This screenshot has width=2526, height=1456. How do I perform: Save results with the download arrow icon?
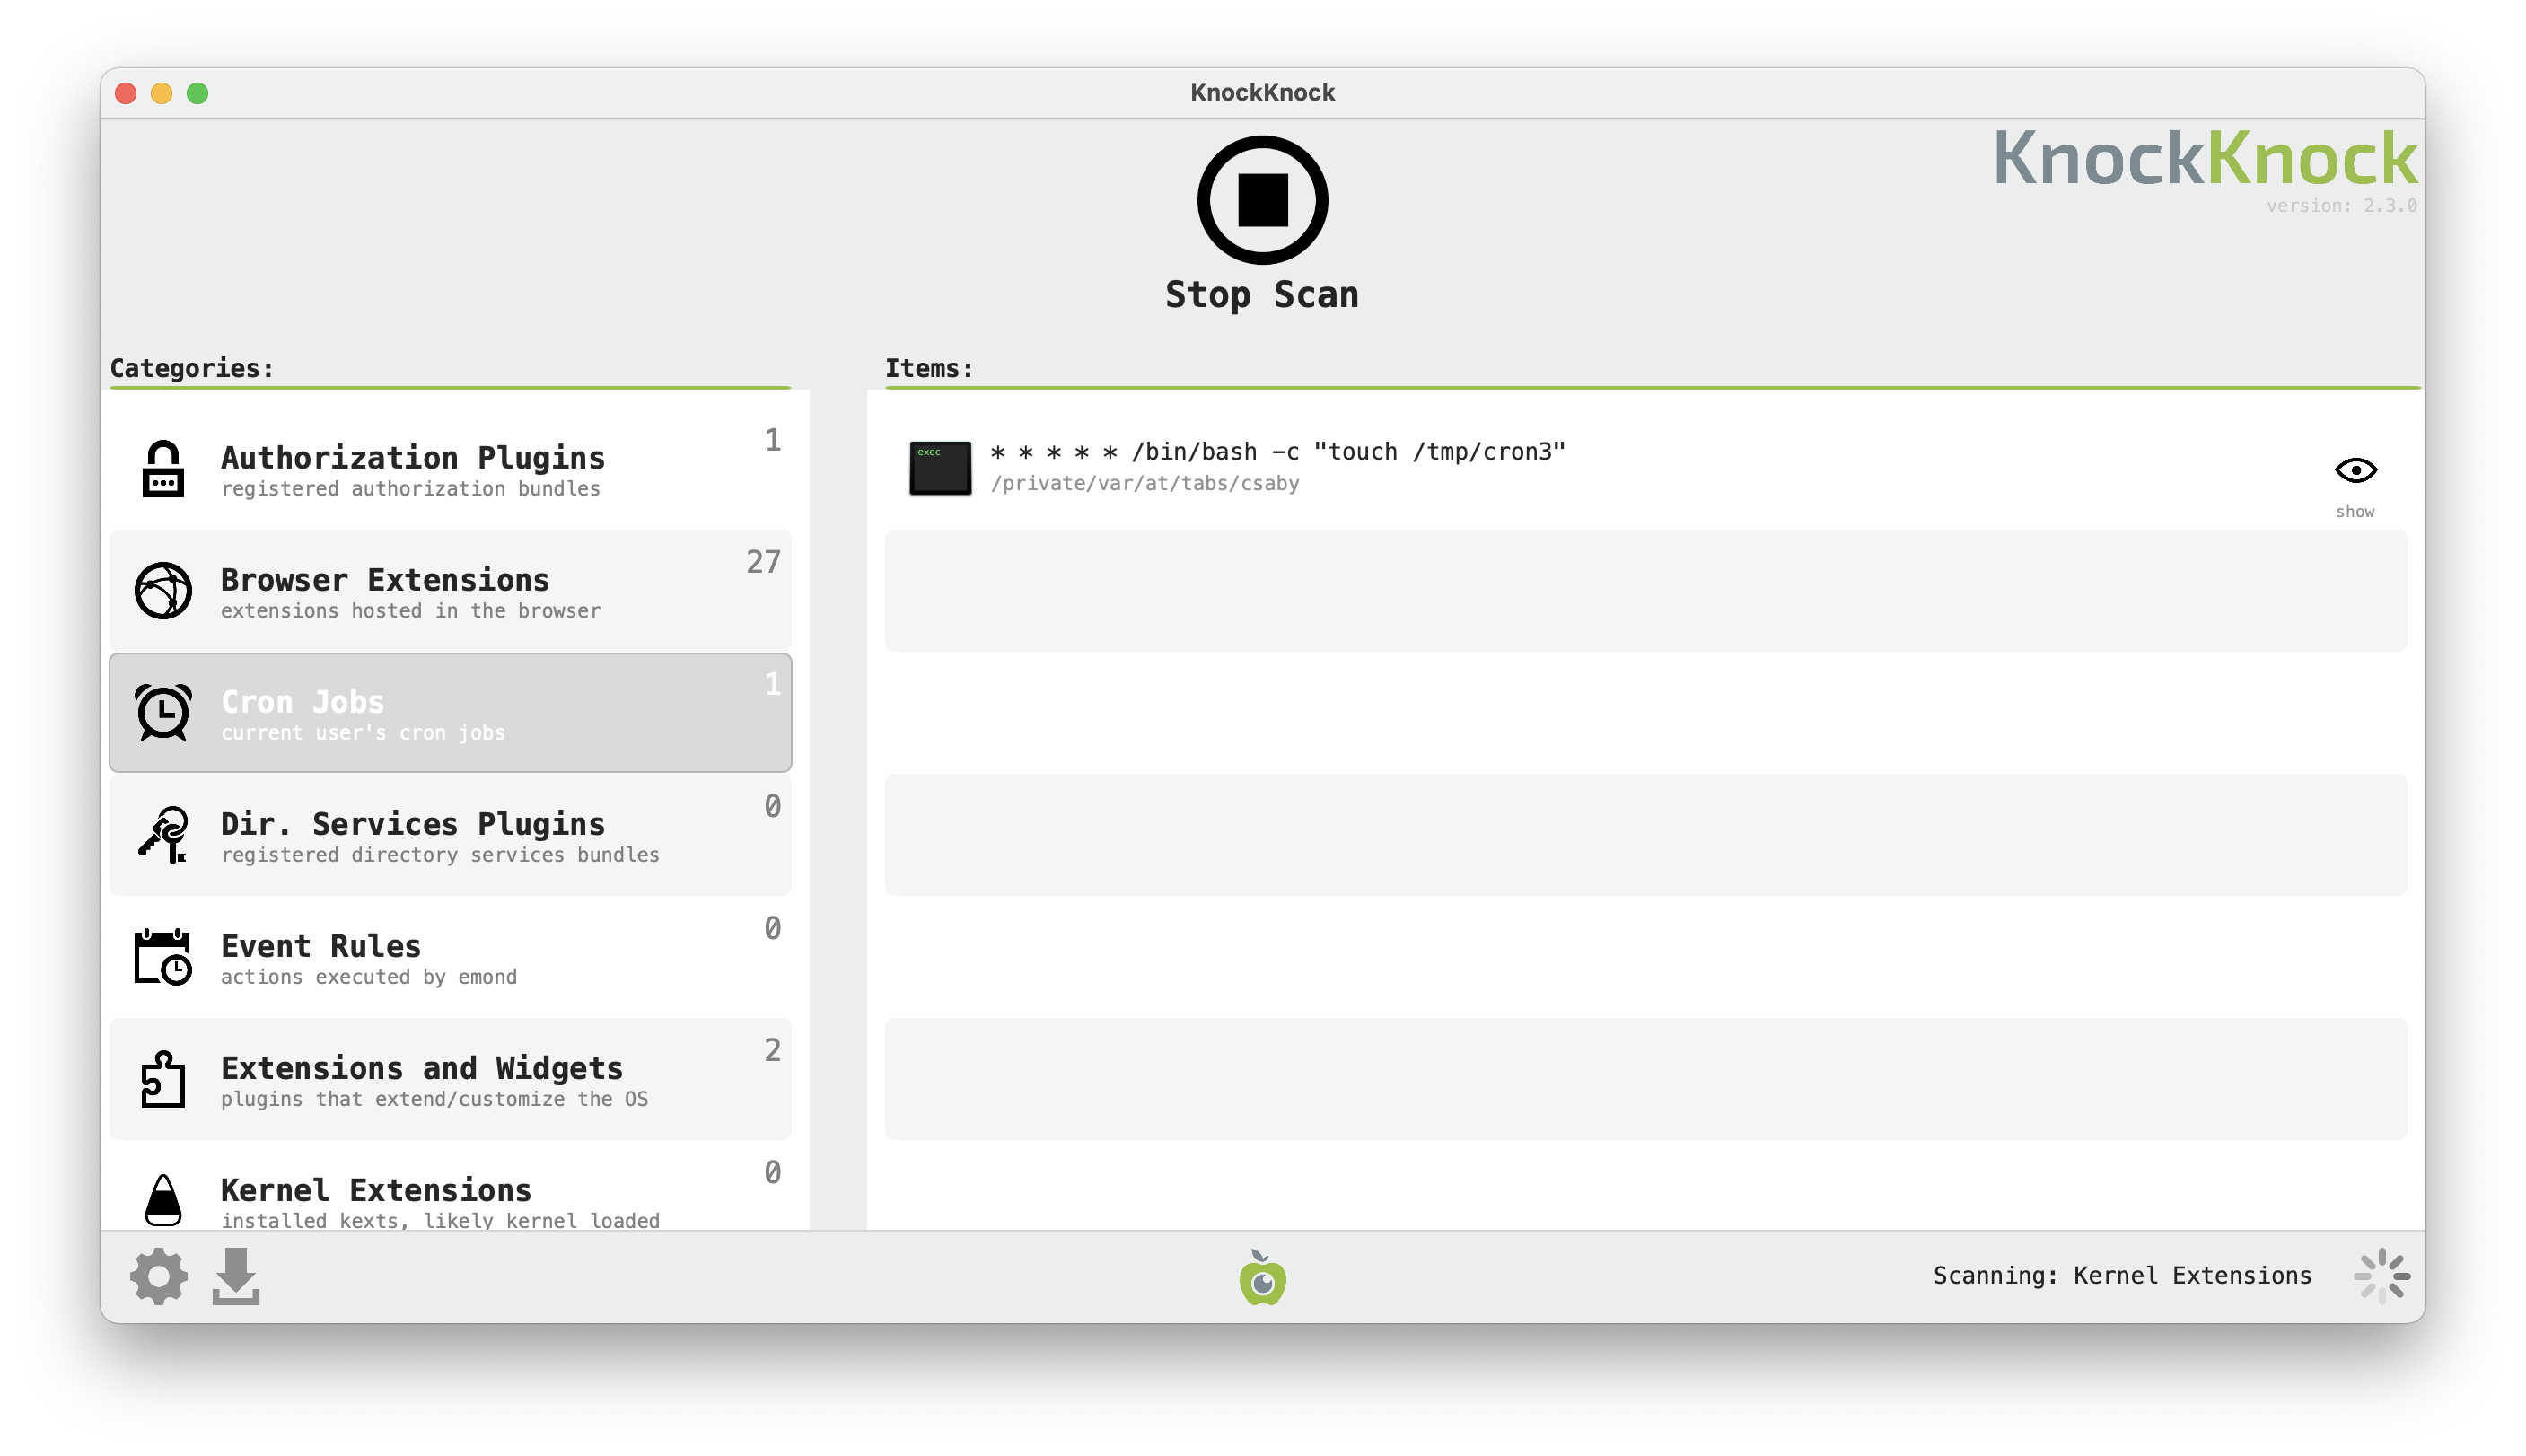[x=236, y=1277]
